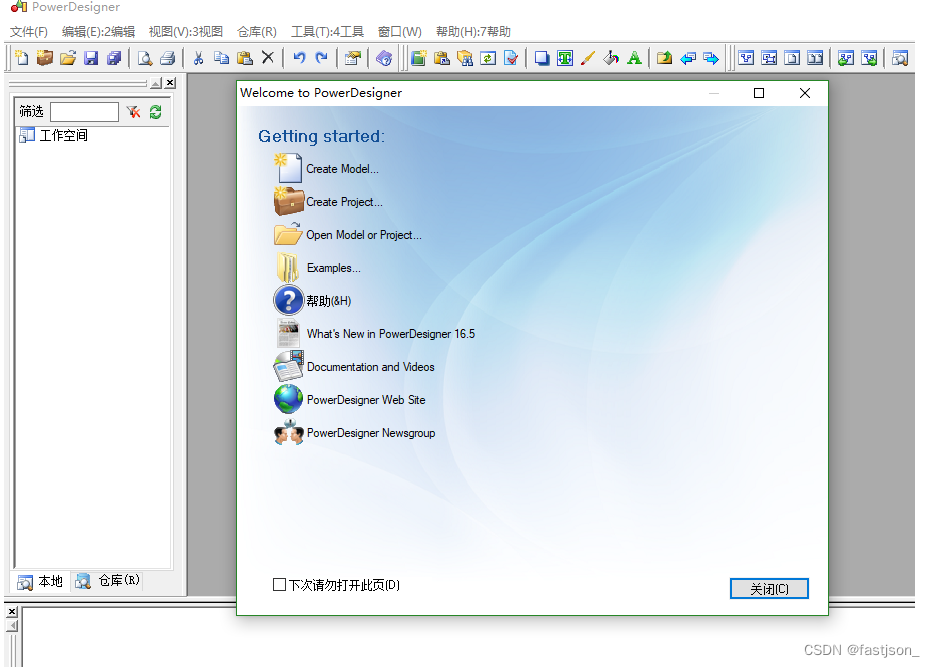Click the Delete X toolbar icon
This screenshot has width=935, height=667.
[x=268, y=58]
